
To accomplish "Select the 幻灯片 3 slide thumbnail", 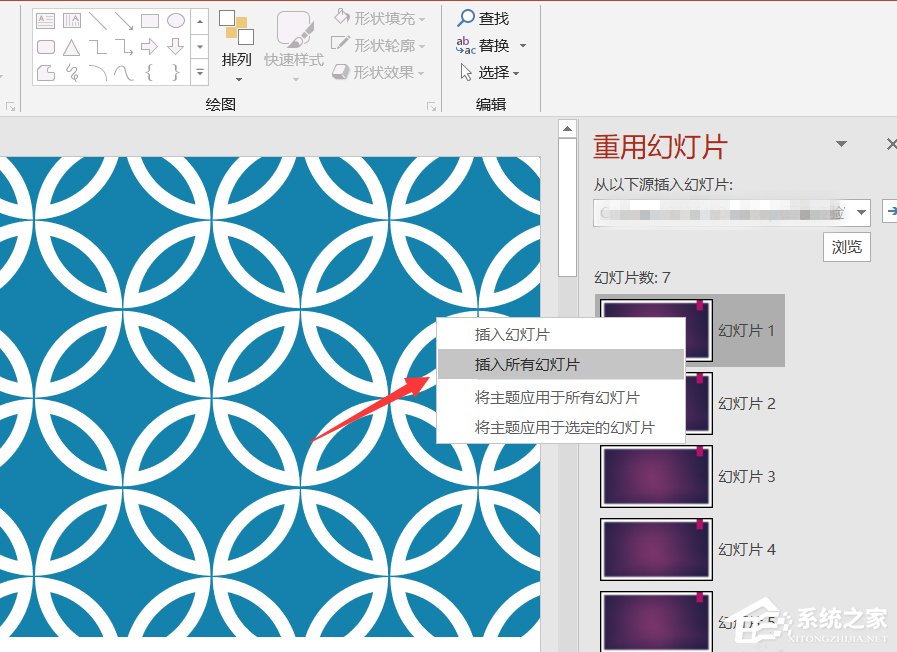I will click(x=655, y=476).
